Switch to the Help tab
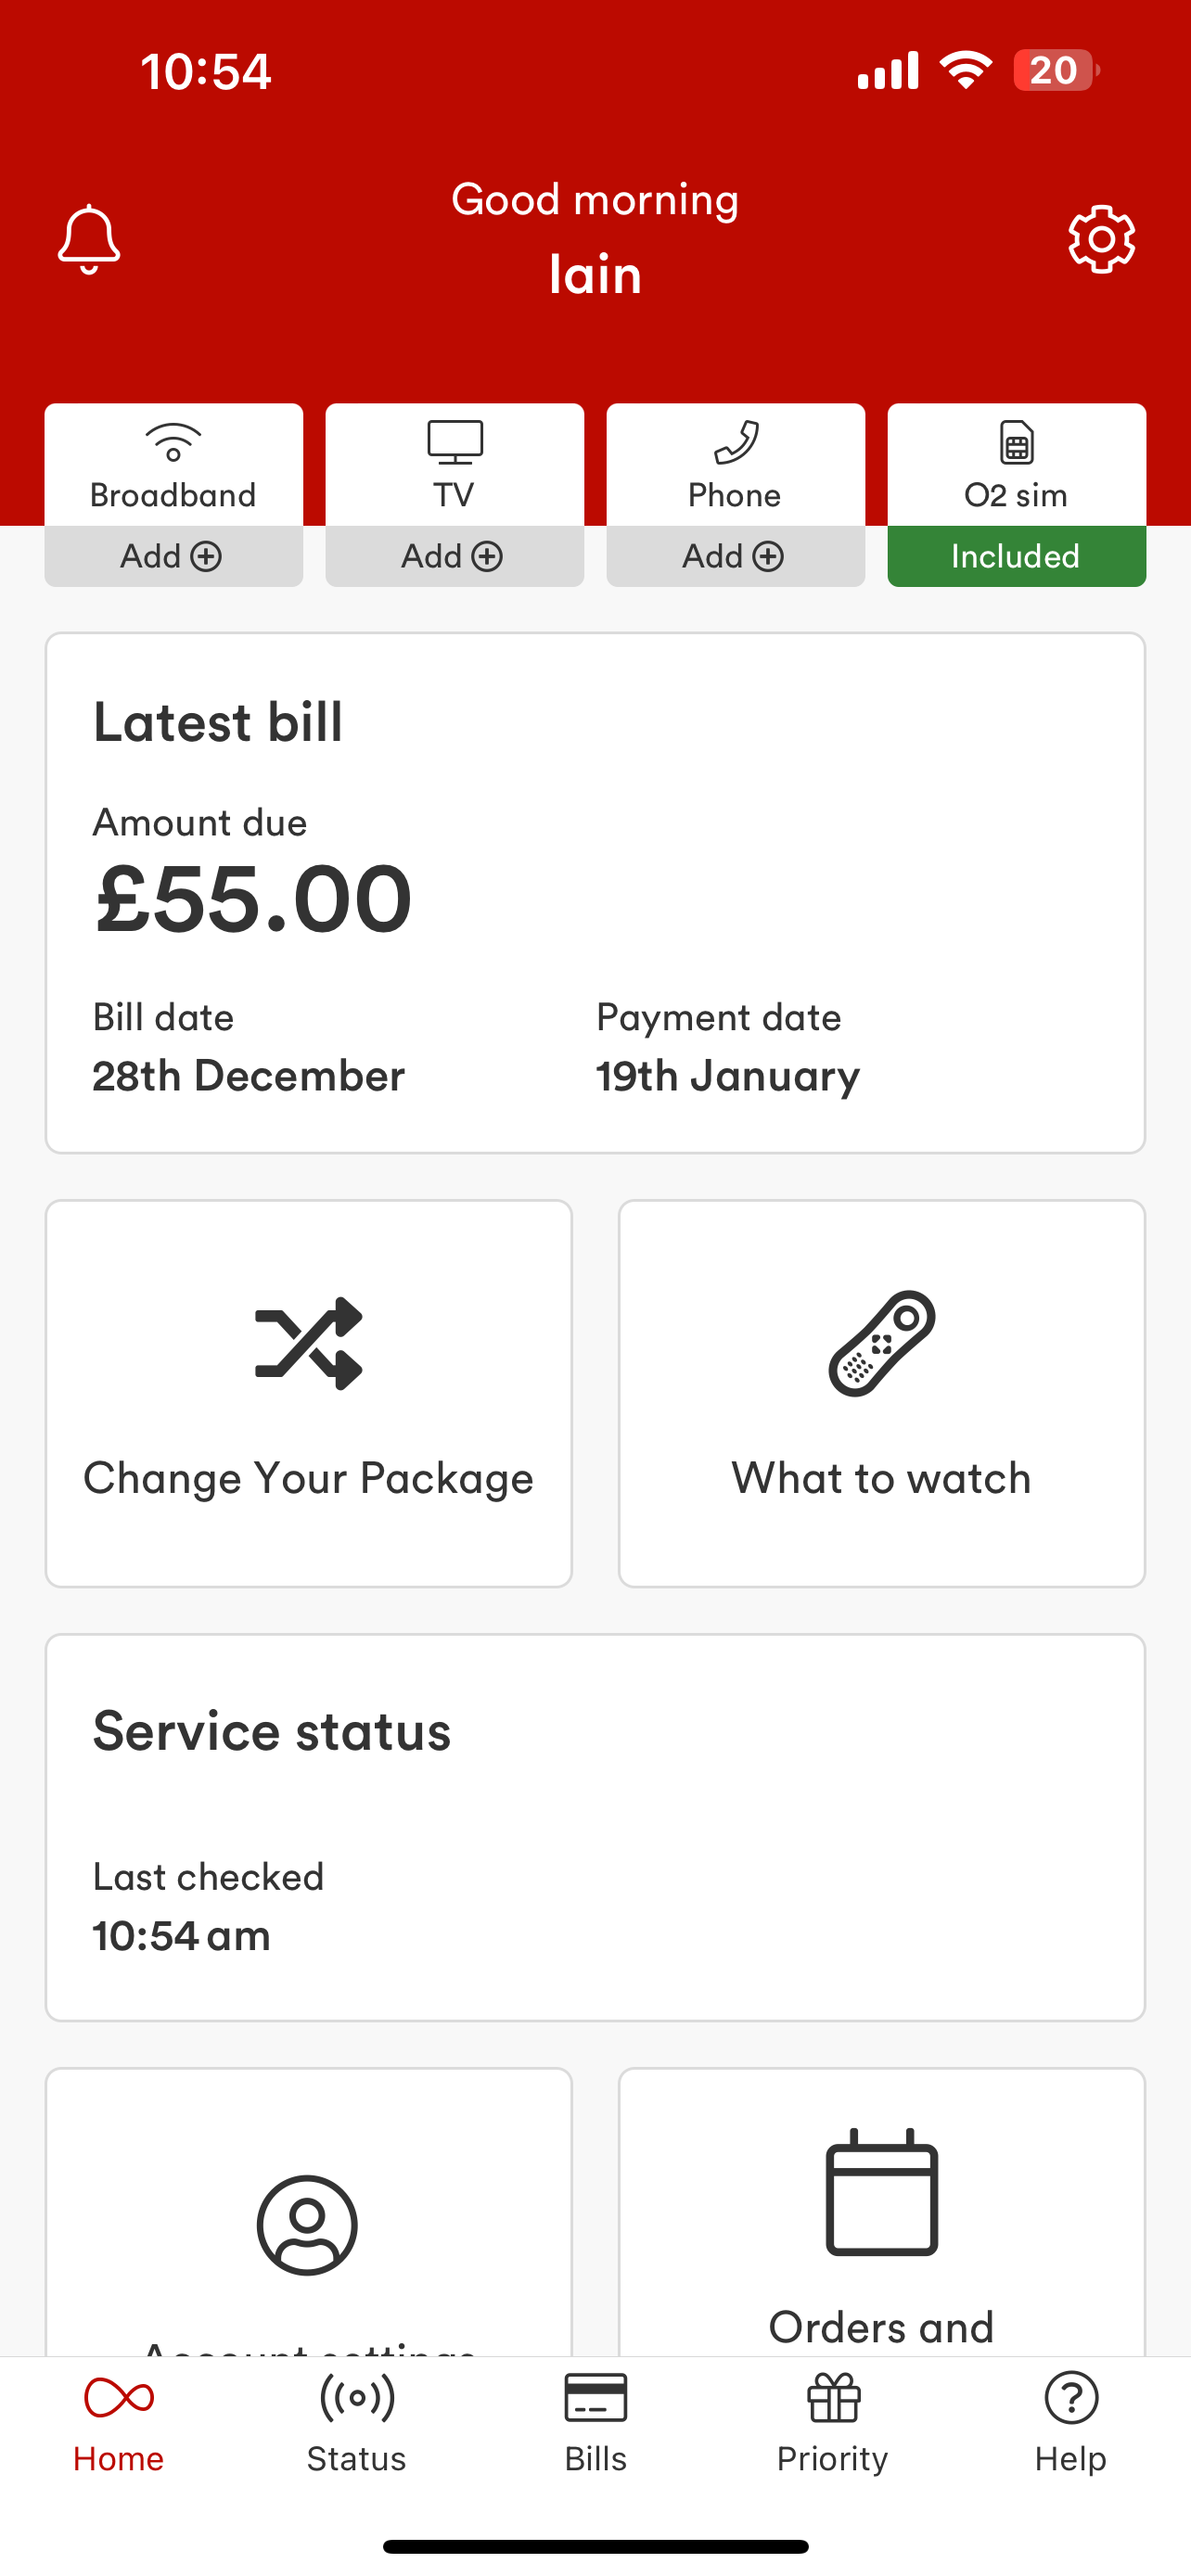Image resolution: width=1191 pixels, height=2576 pixels. point(1071,2422)
